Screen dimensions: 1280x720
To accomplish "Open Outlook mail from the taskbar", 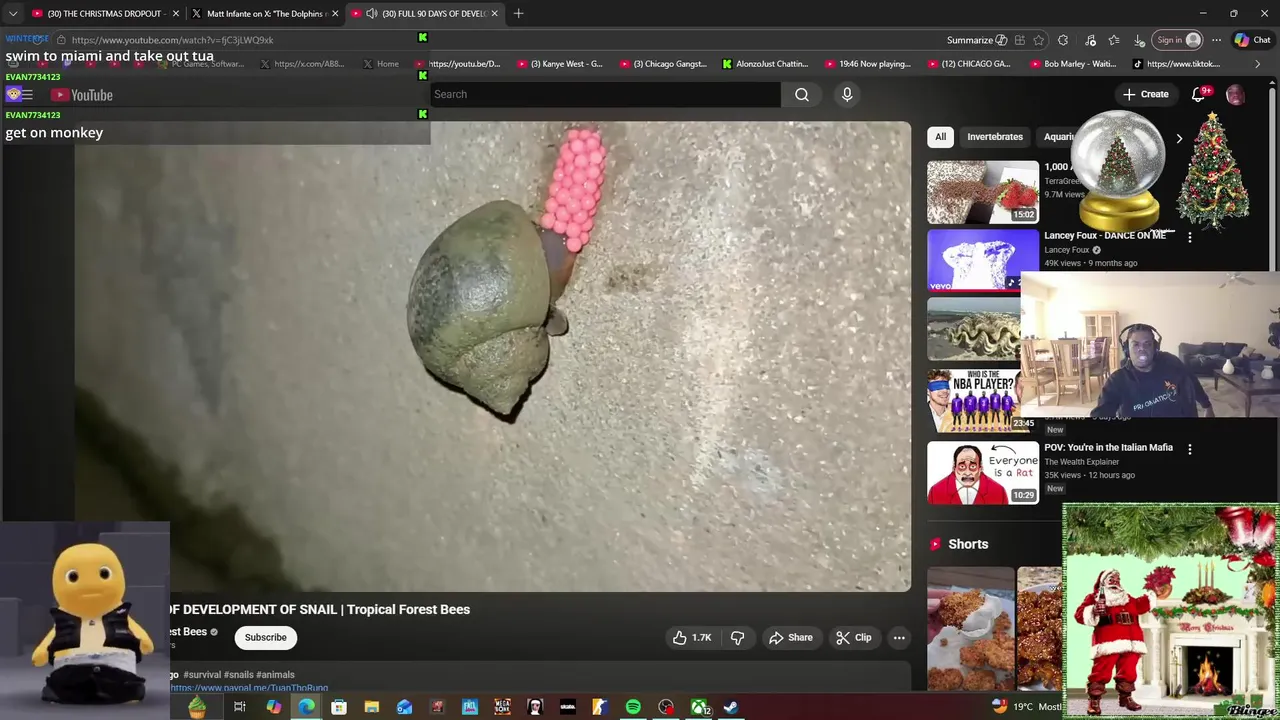I will click(404, 707).
